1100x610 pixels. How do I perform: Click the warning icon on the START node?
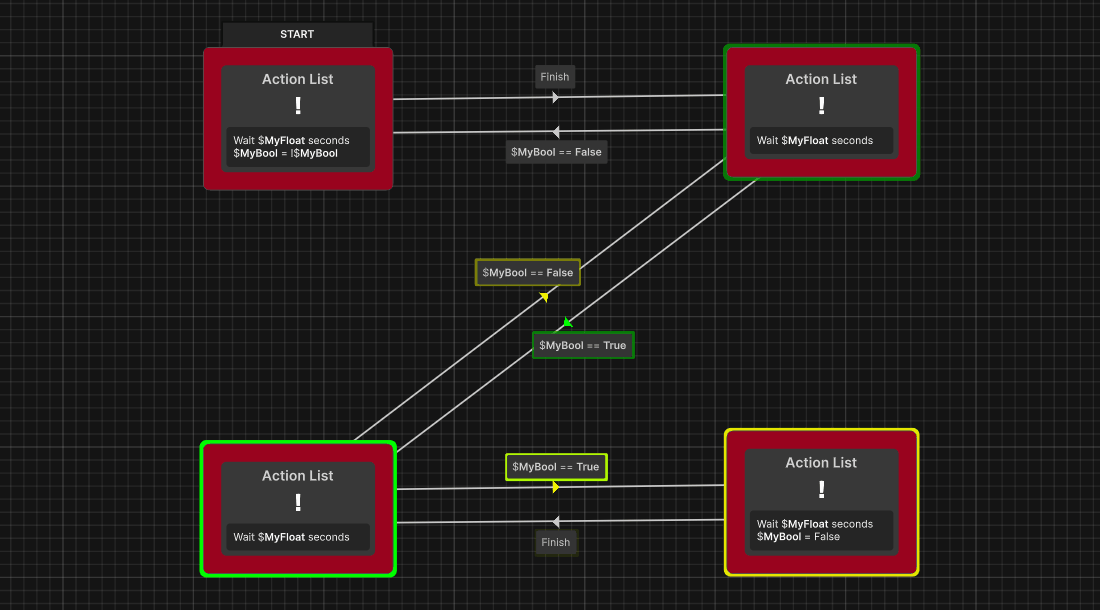click(x=297, y=104)
